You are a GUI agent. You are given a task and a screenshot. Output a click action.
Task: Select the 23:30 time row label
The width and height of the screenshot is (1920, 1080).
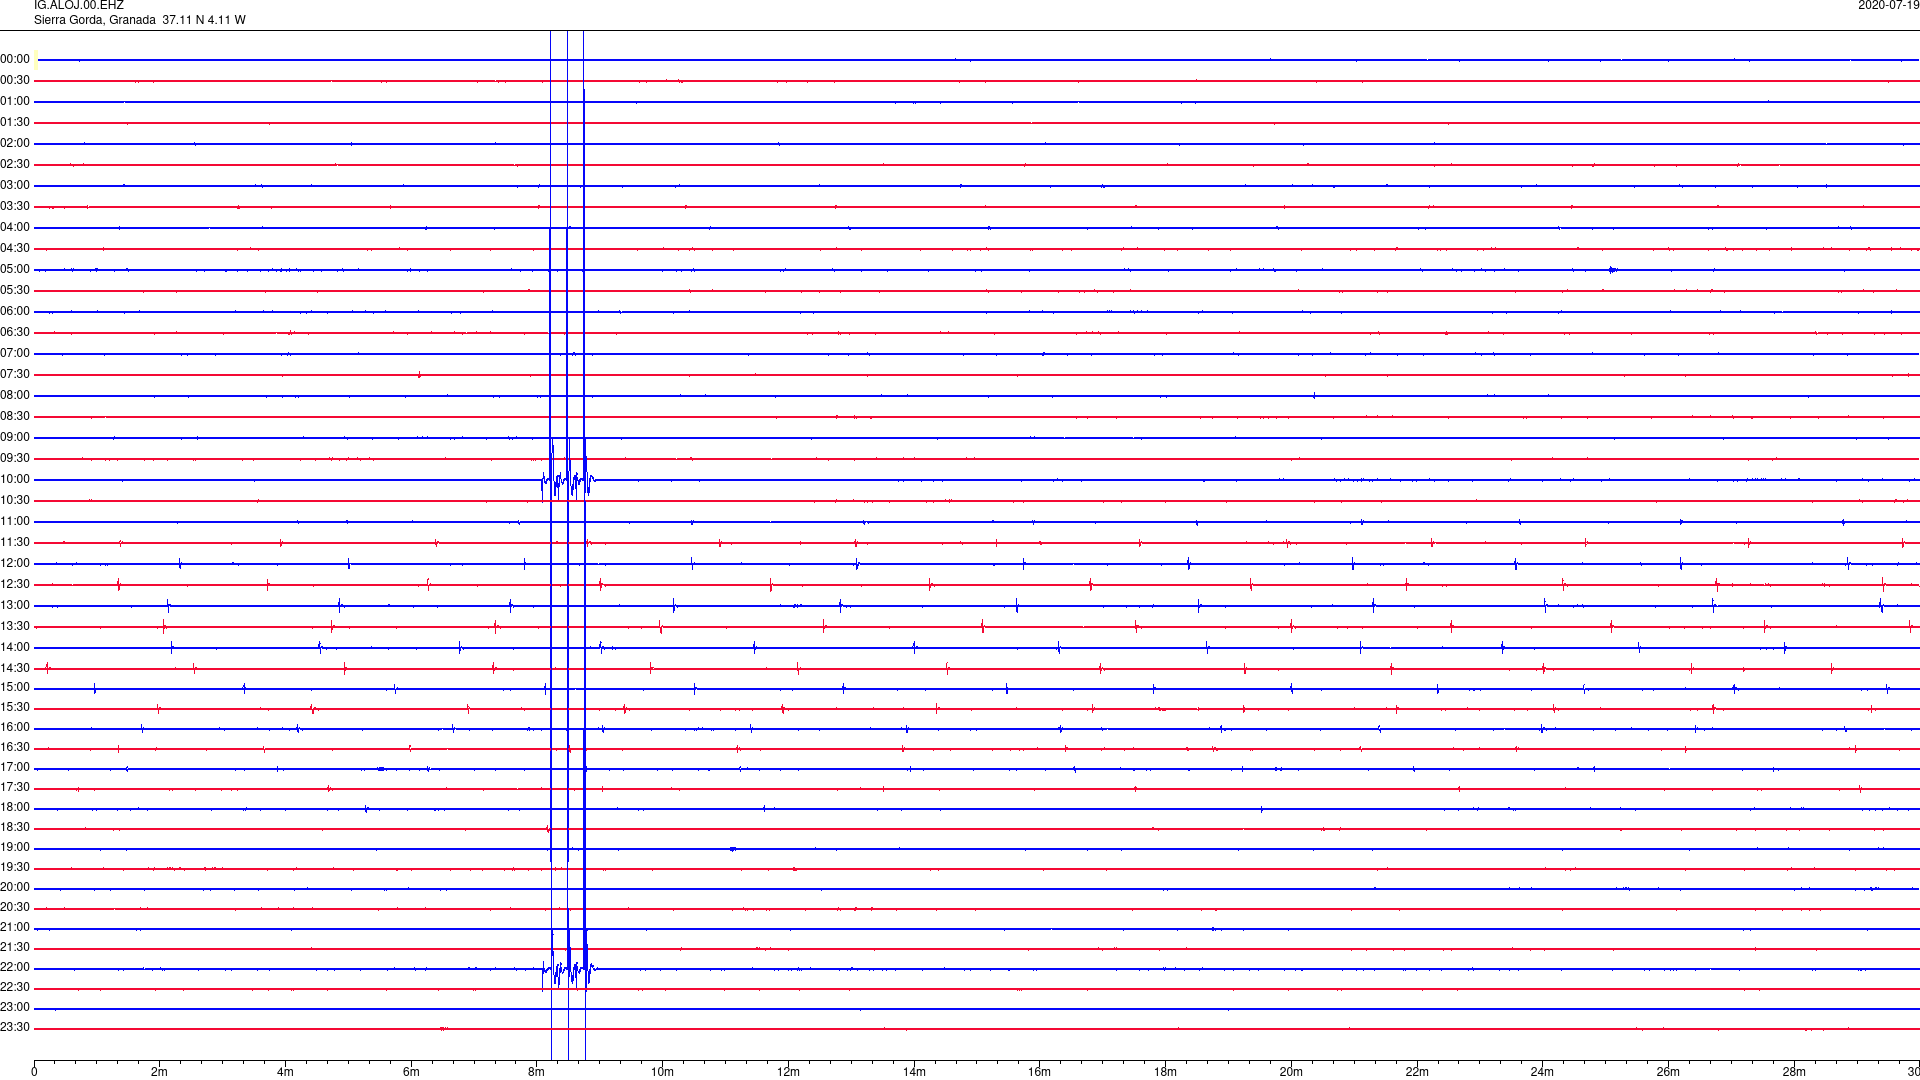[15, 1027]
